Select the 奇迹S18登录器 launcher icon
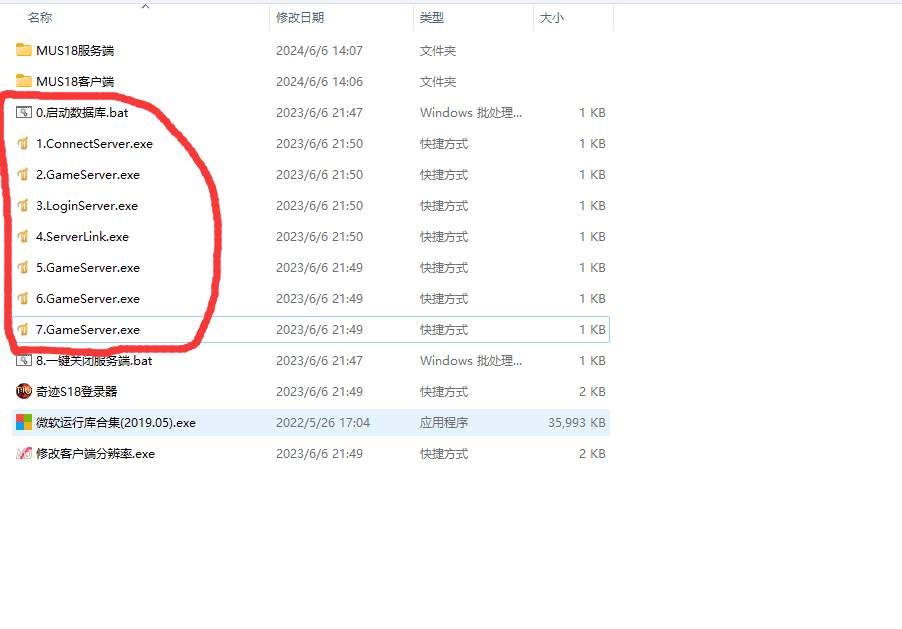This screenshot has width=902, height=629. (x=24, y=391)
